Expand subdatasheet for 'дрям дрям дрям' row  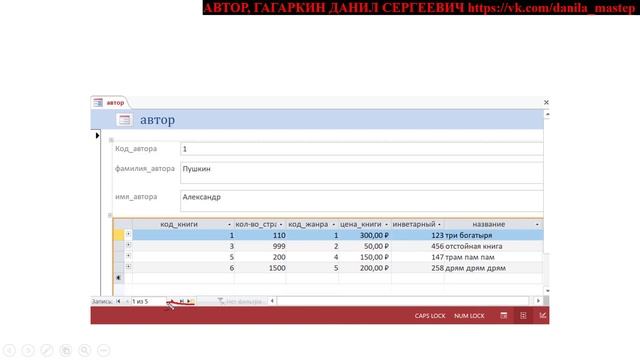click(128, 267)
